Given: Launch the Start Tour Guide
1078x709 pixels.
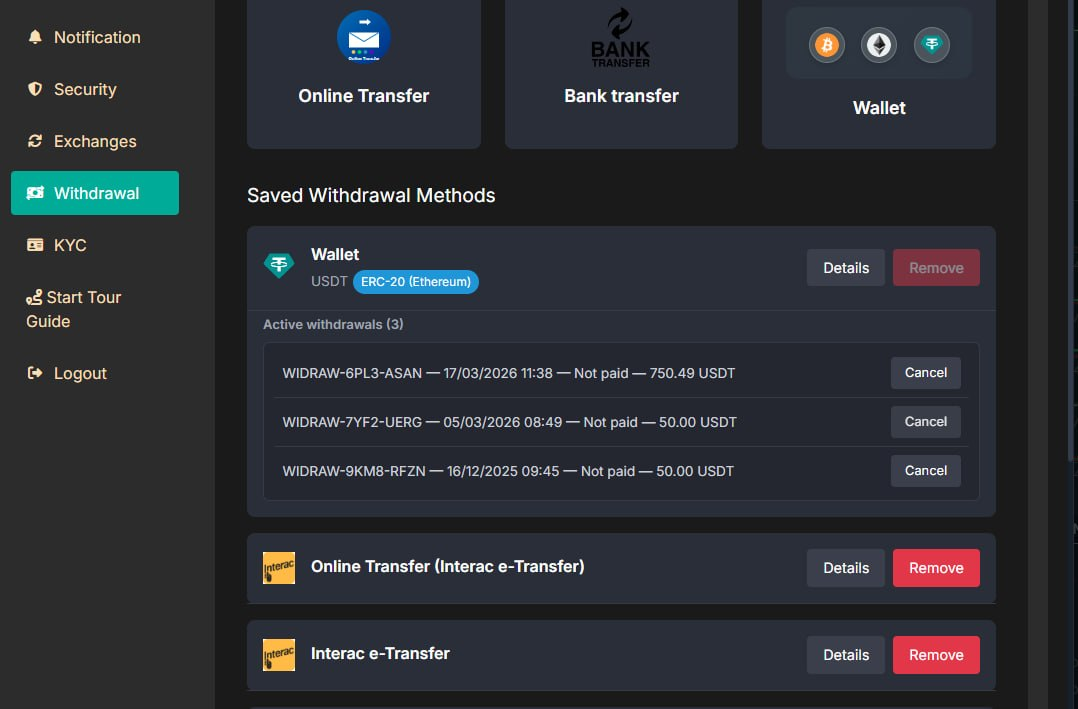Looking at the screenshot, I should click(83, 297).
